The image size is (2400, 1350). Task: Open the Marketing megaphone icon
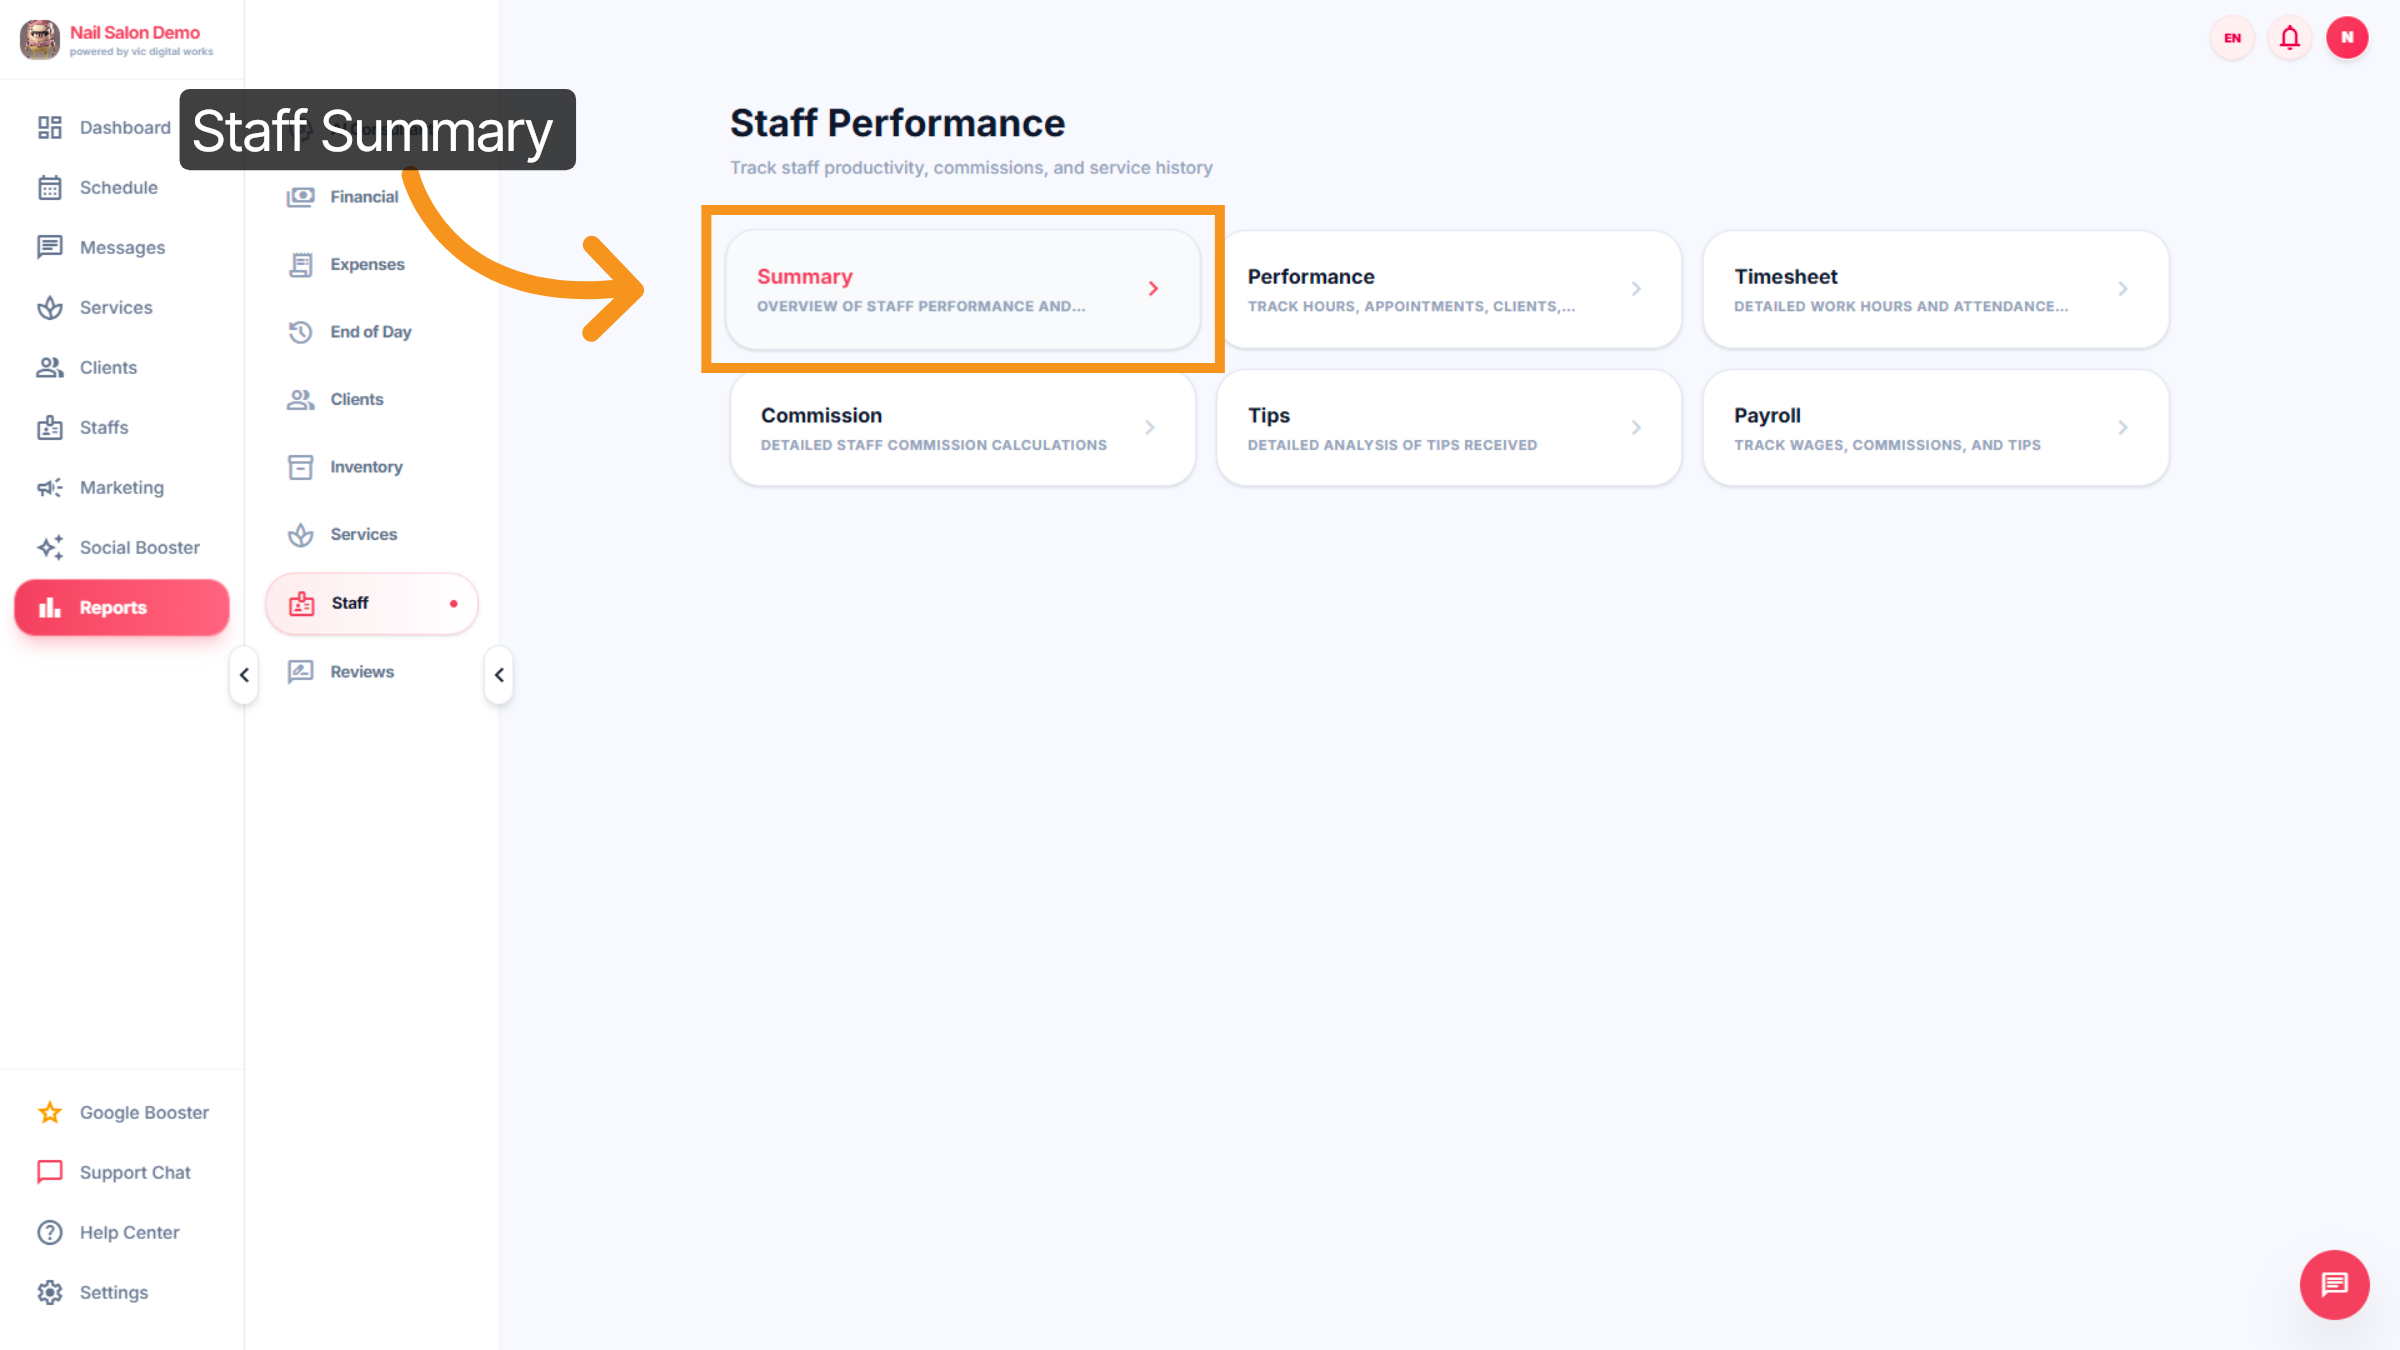point(50,487)
